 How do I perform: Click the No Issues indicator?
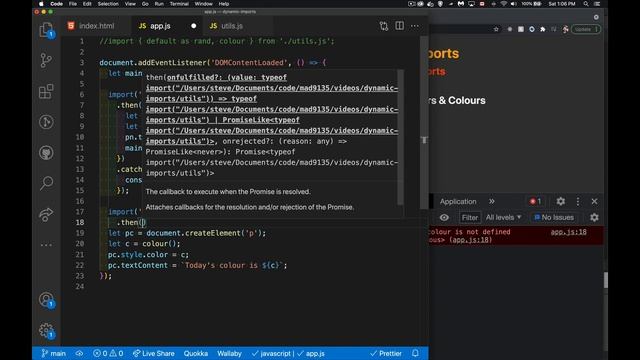point(554,218)
